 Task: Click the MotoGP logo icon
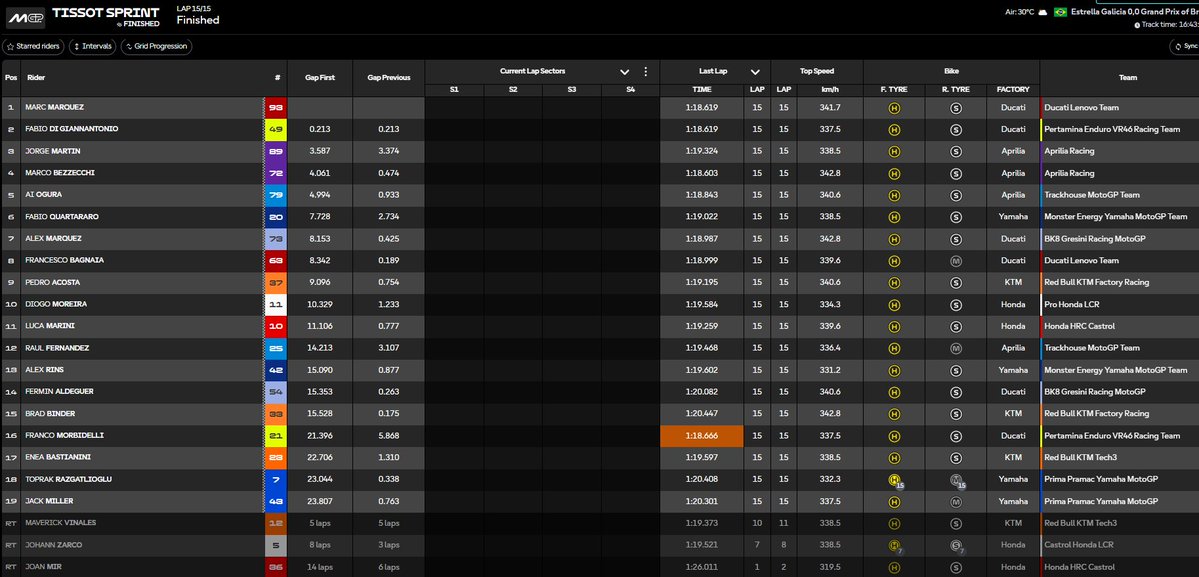coord(25,16)
